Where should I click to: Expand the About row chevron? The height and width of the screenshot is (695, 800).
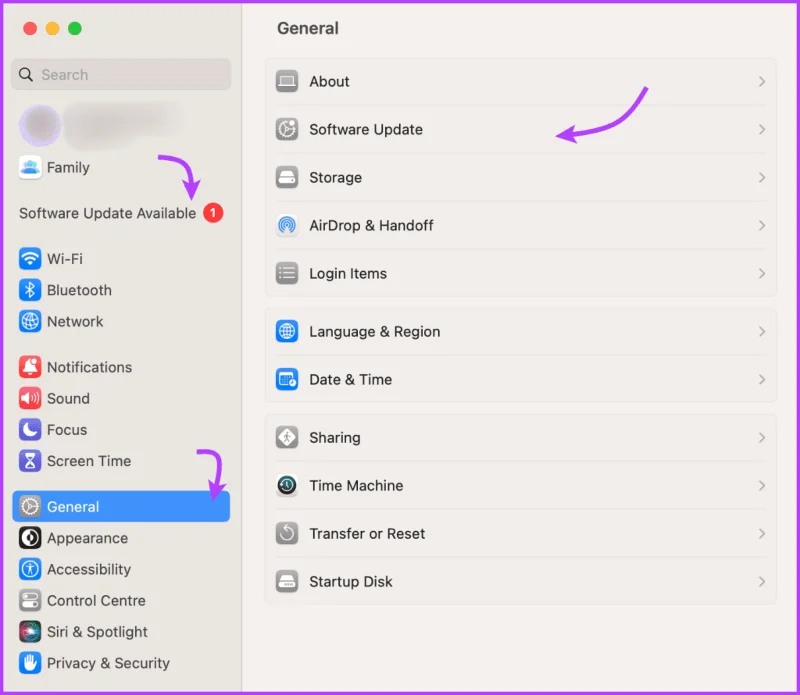pos(762,82)
